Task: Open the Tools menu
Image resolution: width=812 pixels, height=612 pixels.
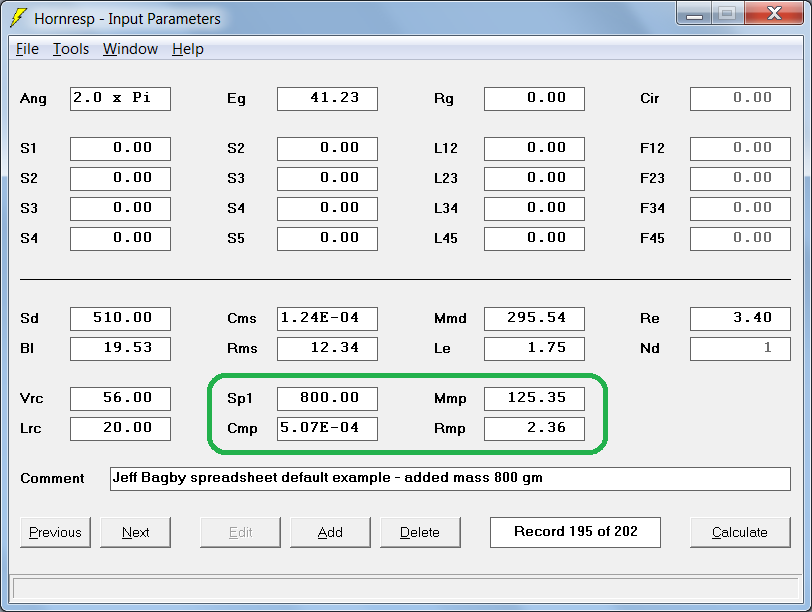Action: click(71, 49)
